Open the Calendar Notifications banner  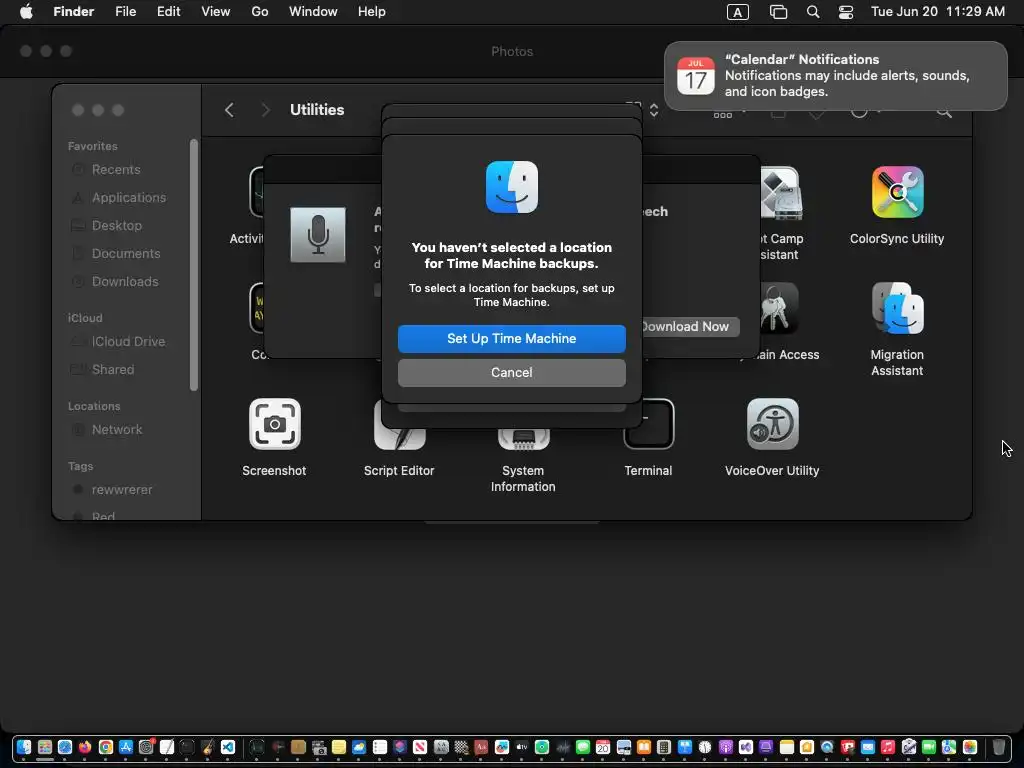[835, 76]
